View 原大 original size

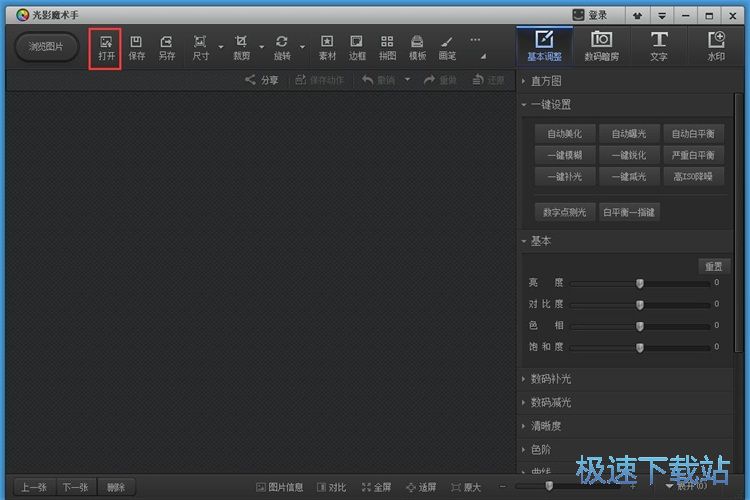tap(466, 487)
